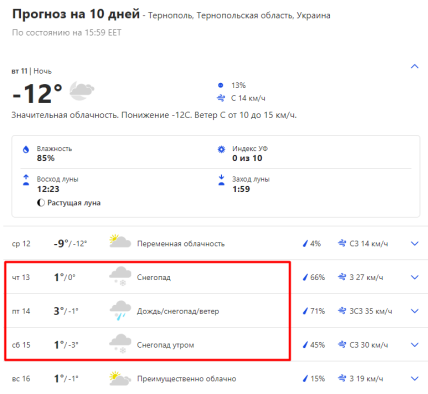Click the rain-snow cloud icon for пт 14
Viewport: 428px width, 394px height.
(x=120, y=310)
